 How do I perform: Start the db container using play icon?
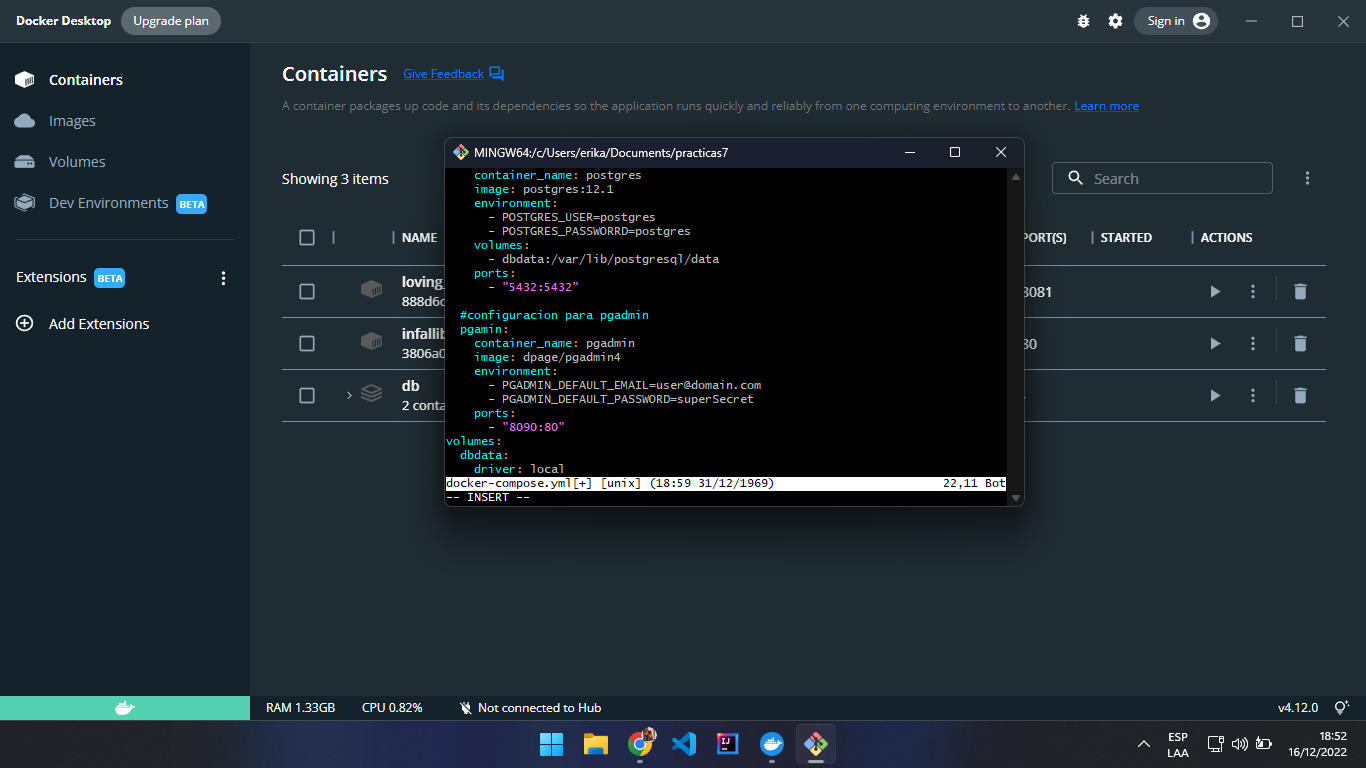(x=1214, y=395)
